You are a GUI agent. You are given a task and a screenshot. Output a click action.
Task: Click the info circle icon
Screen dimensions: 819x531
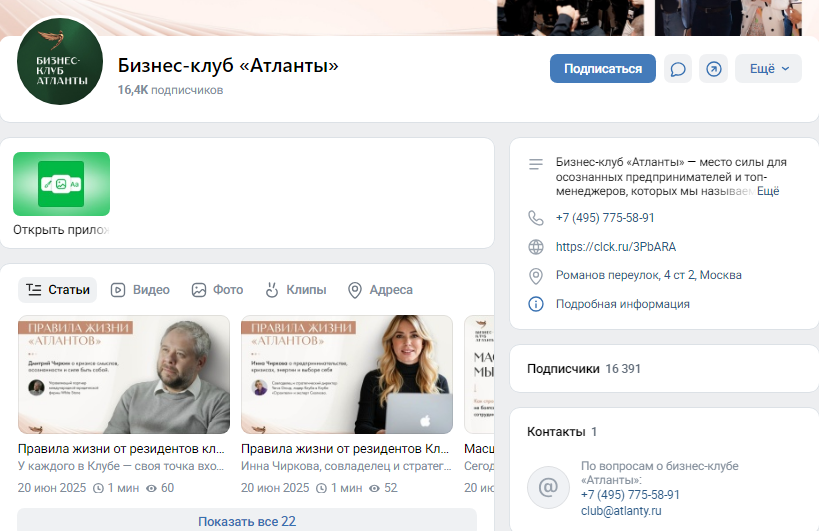coord(536,304)
